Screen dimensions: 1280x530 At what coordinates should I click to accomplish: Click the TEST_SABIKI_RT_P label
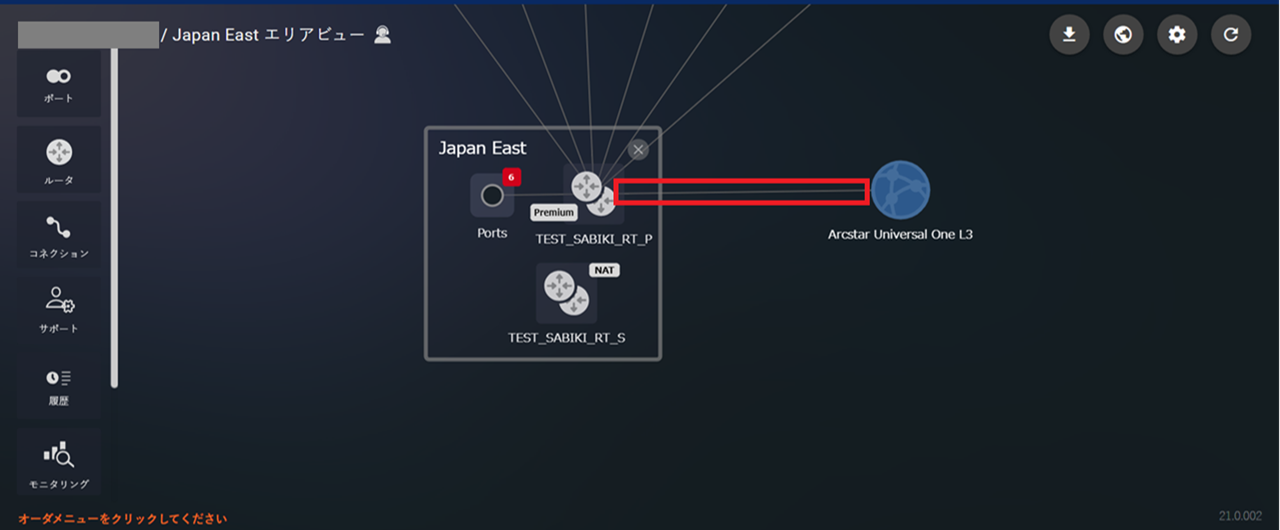tap(594, 239)
